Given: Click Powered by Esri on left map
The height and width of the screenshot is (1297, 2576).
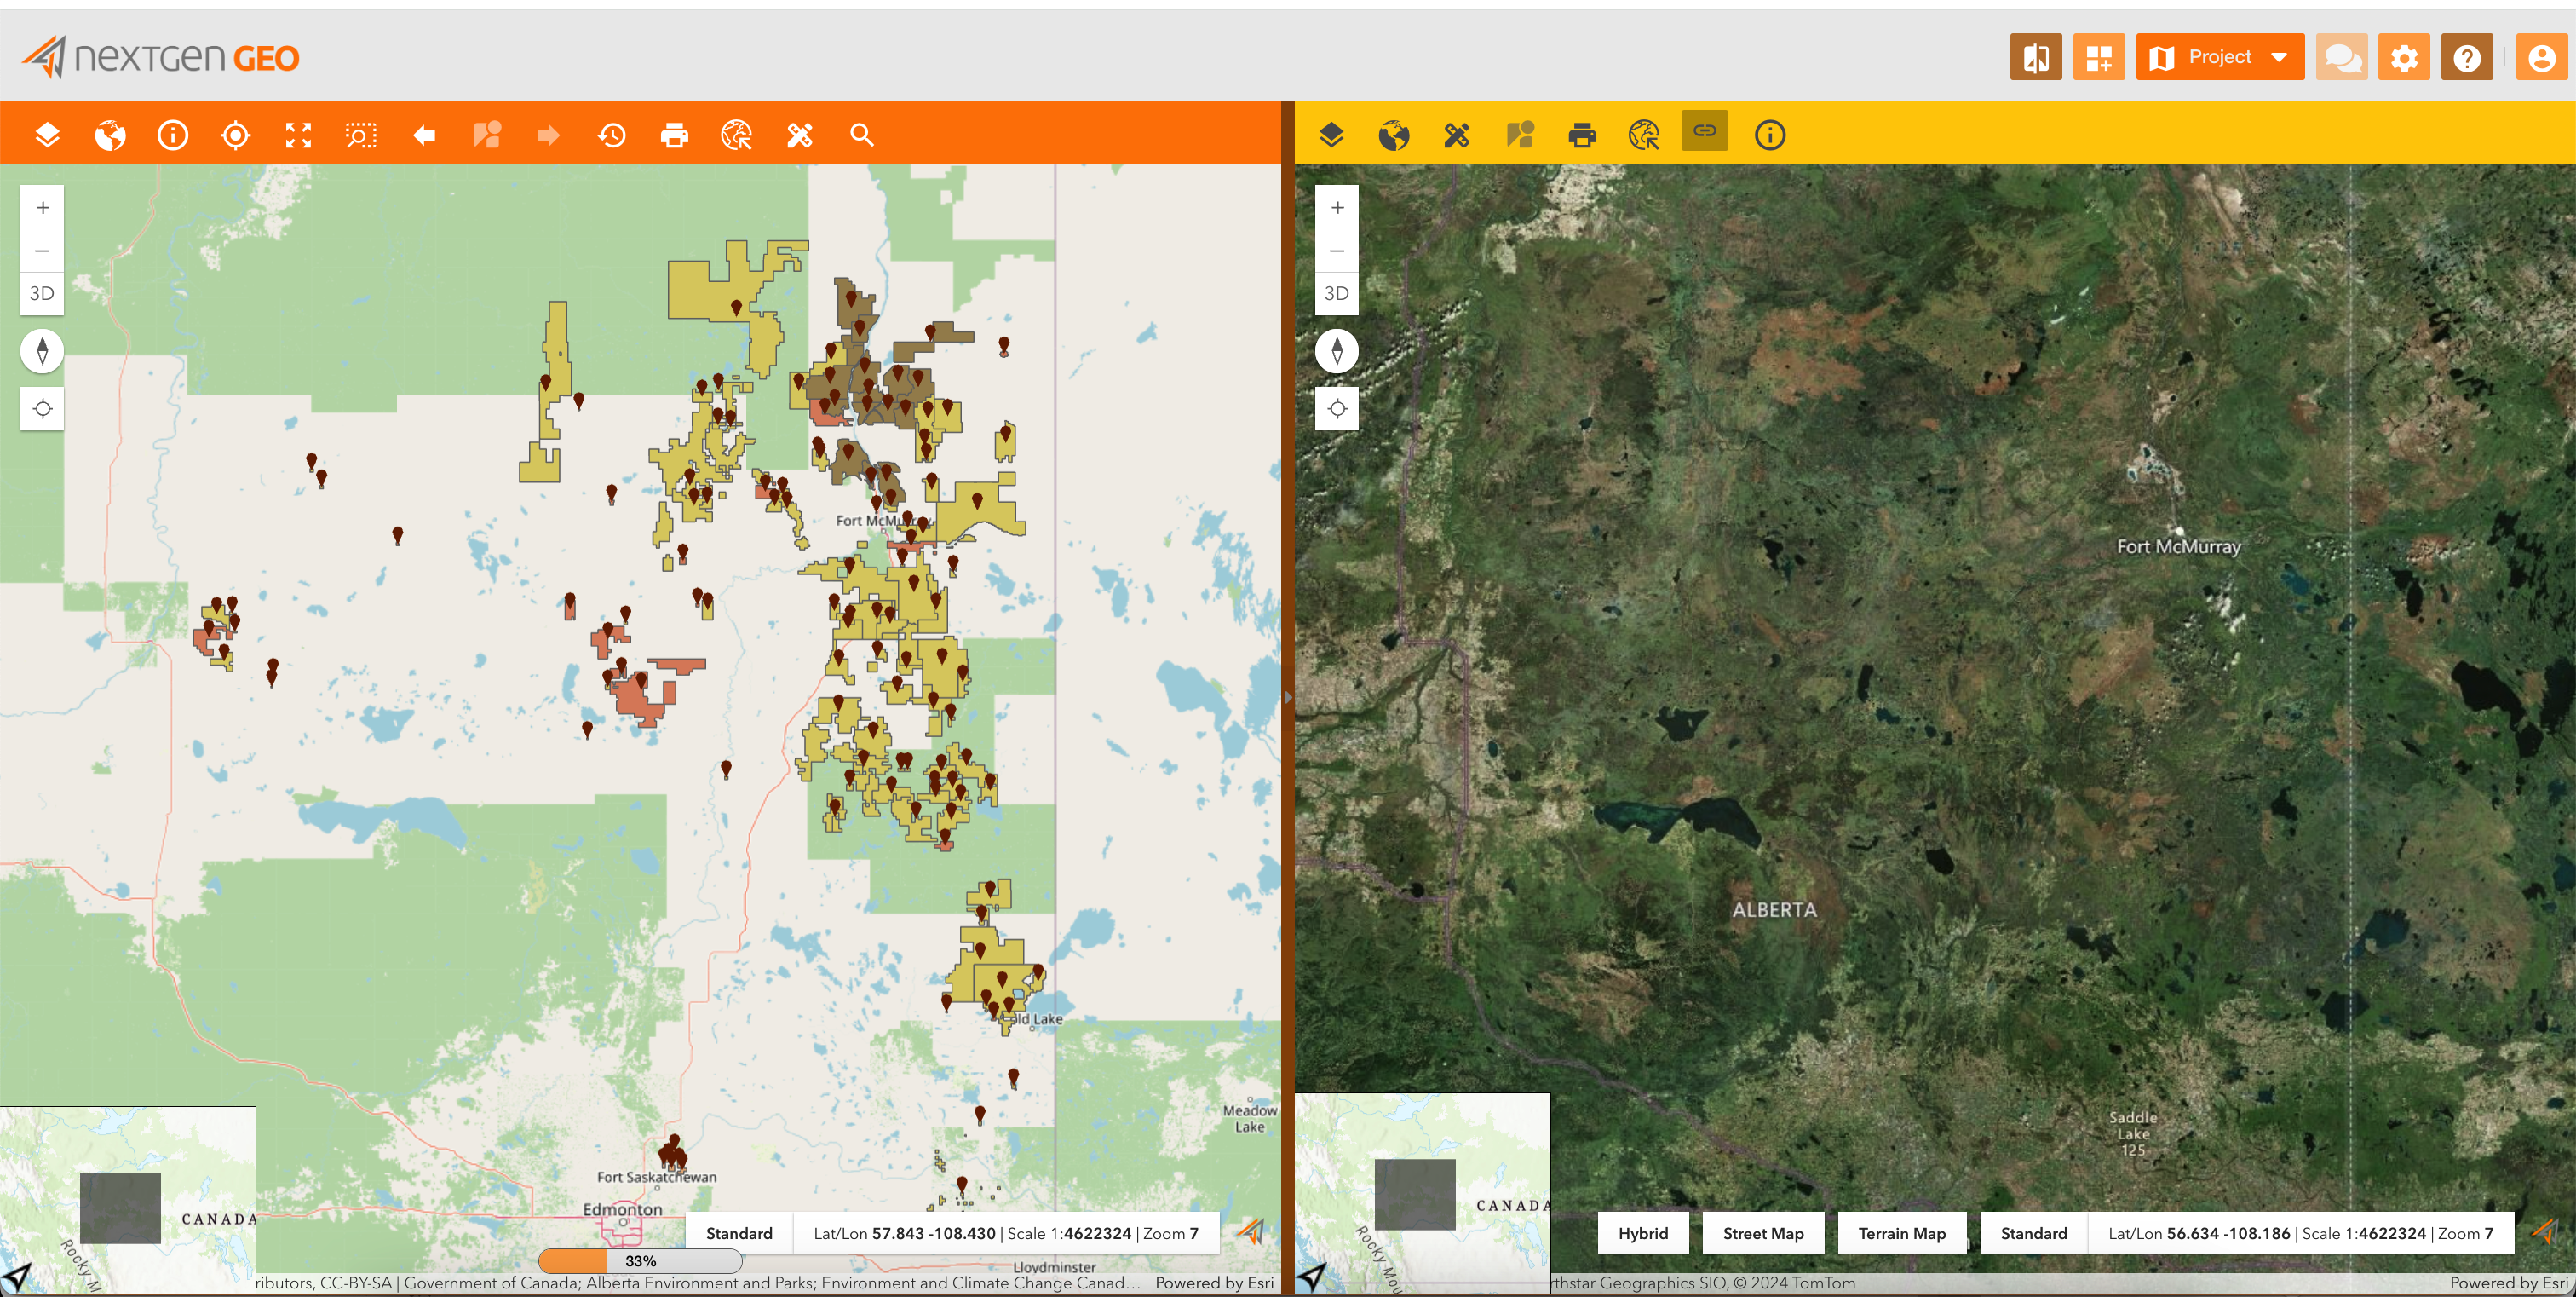Looking at the screenshot, I should click(x=1214, y=1283).
